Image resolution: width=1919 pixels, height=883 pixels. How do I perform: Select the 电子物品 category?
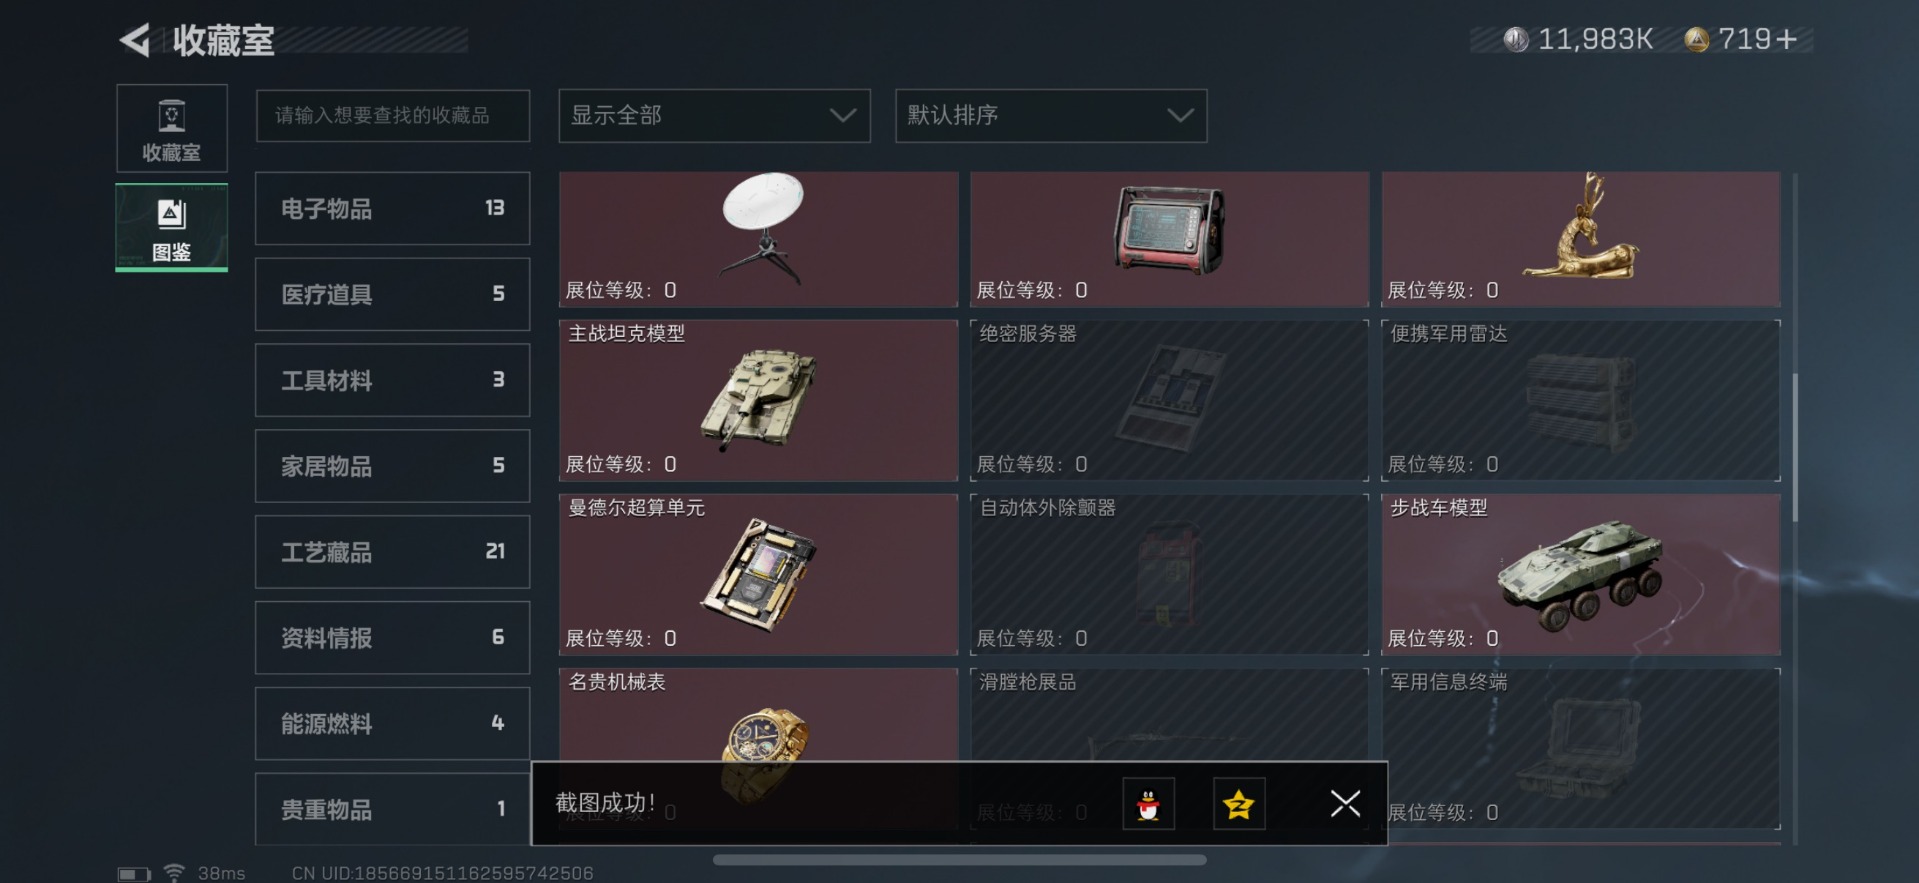(x=393, y=209)
